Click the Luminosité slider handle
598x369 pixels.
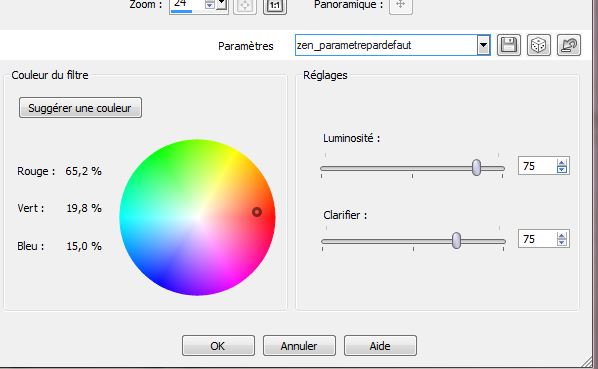click(x=476, y=167)
